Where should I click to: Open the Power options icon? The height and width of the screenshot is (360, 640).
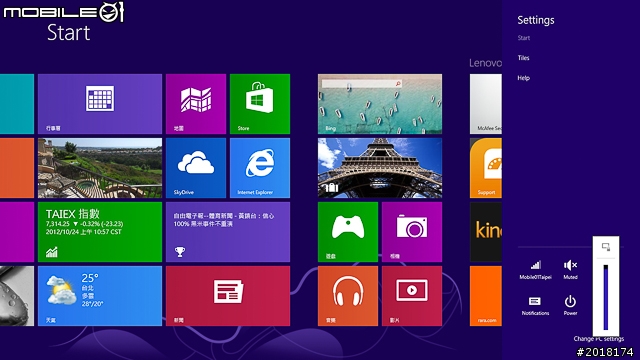click(570, 306)
